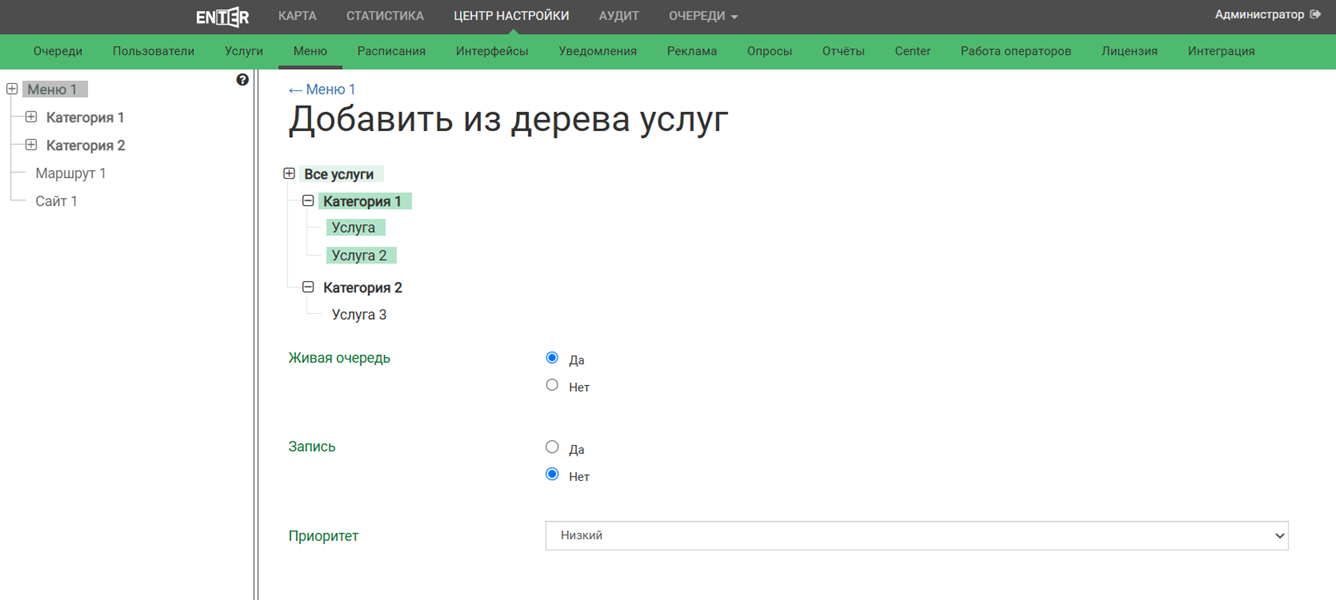Toggle the Все услуги tree node
1336x600 pixels.
[x=289, y=174]
